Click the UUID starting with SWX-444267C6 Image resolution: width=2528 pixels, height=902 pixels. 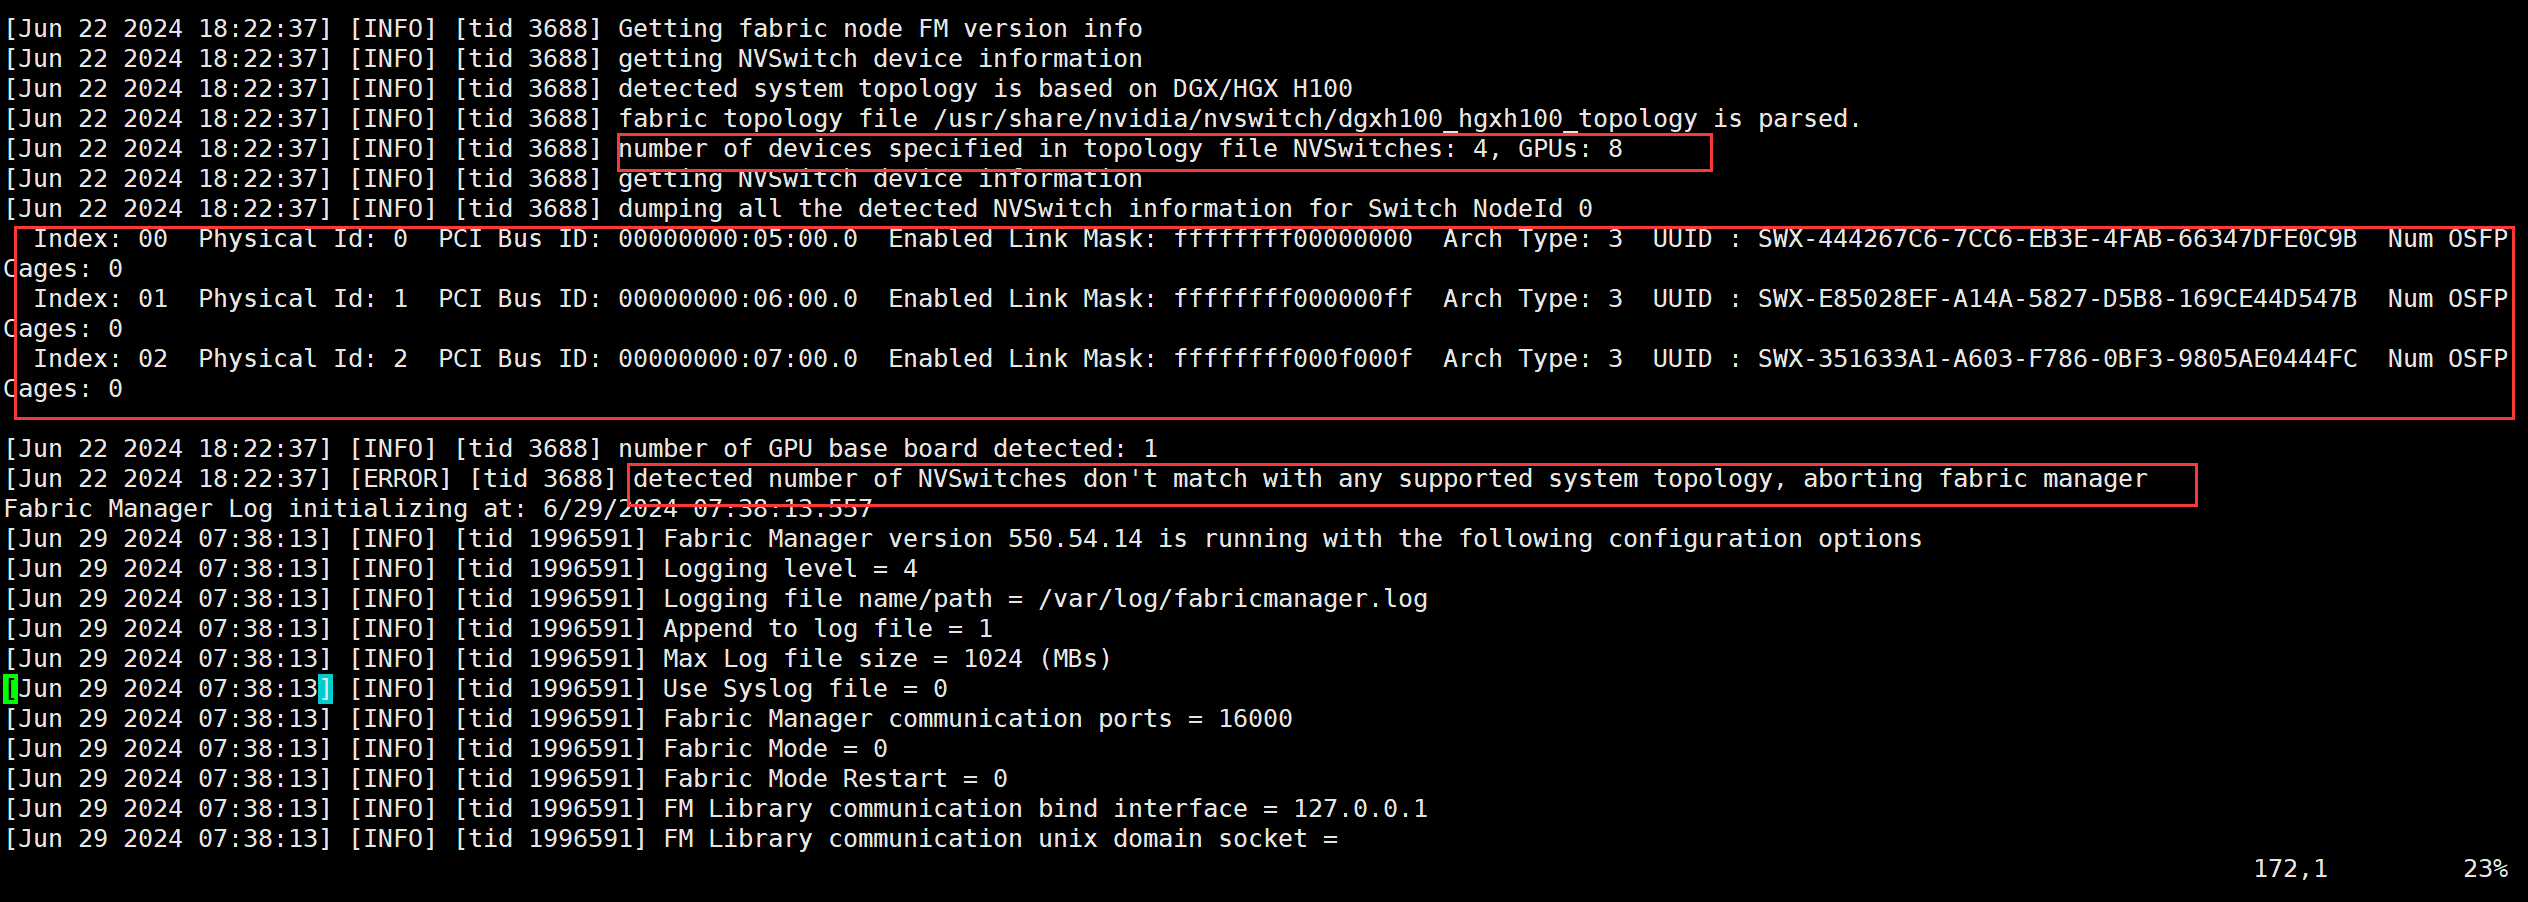[2057, 239]
